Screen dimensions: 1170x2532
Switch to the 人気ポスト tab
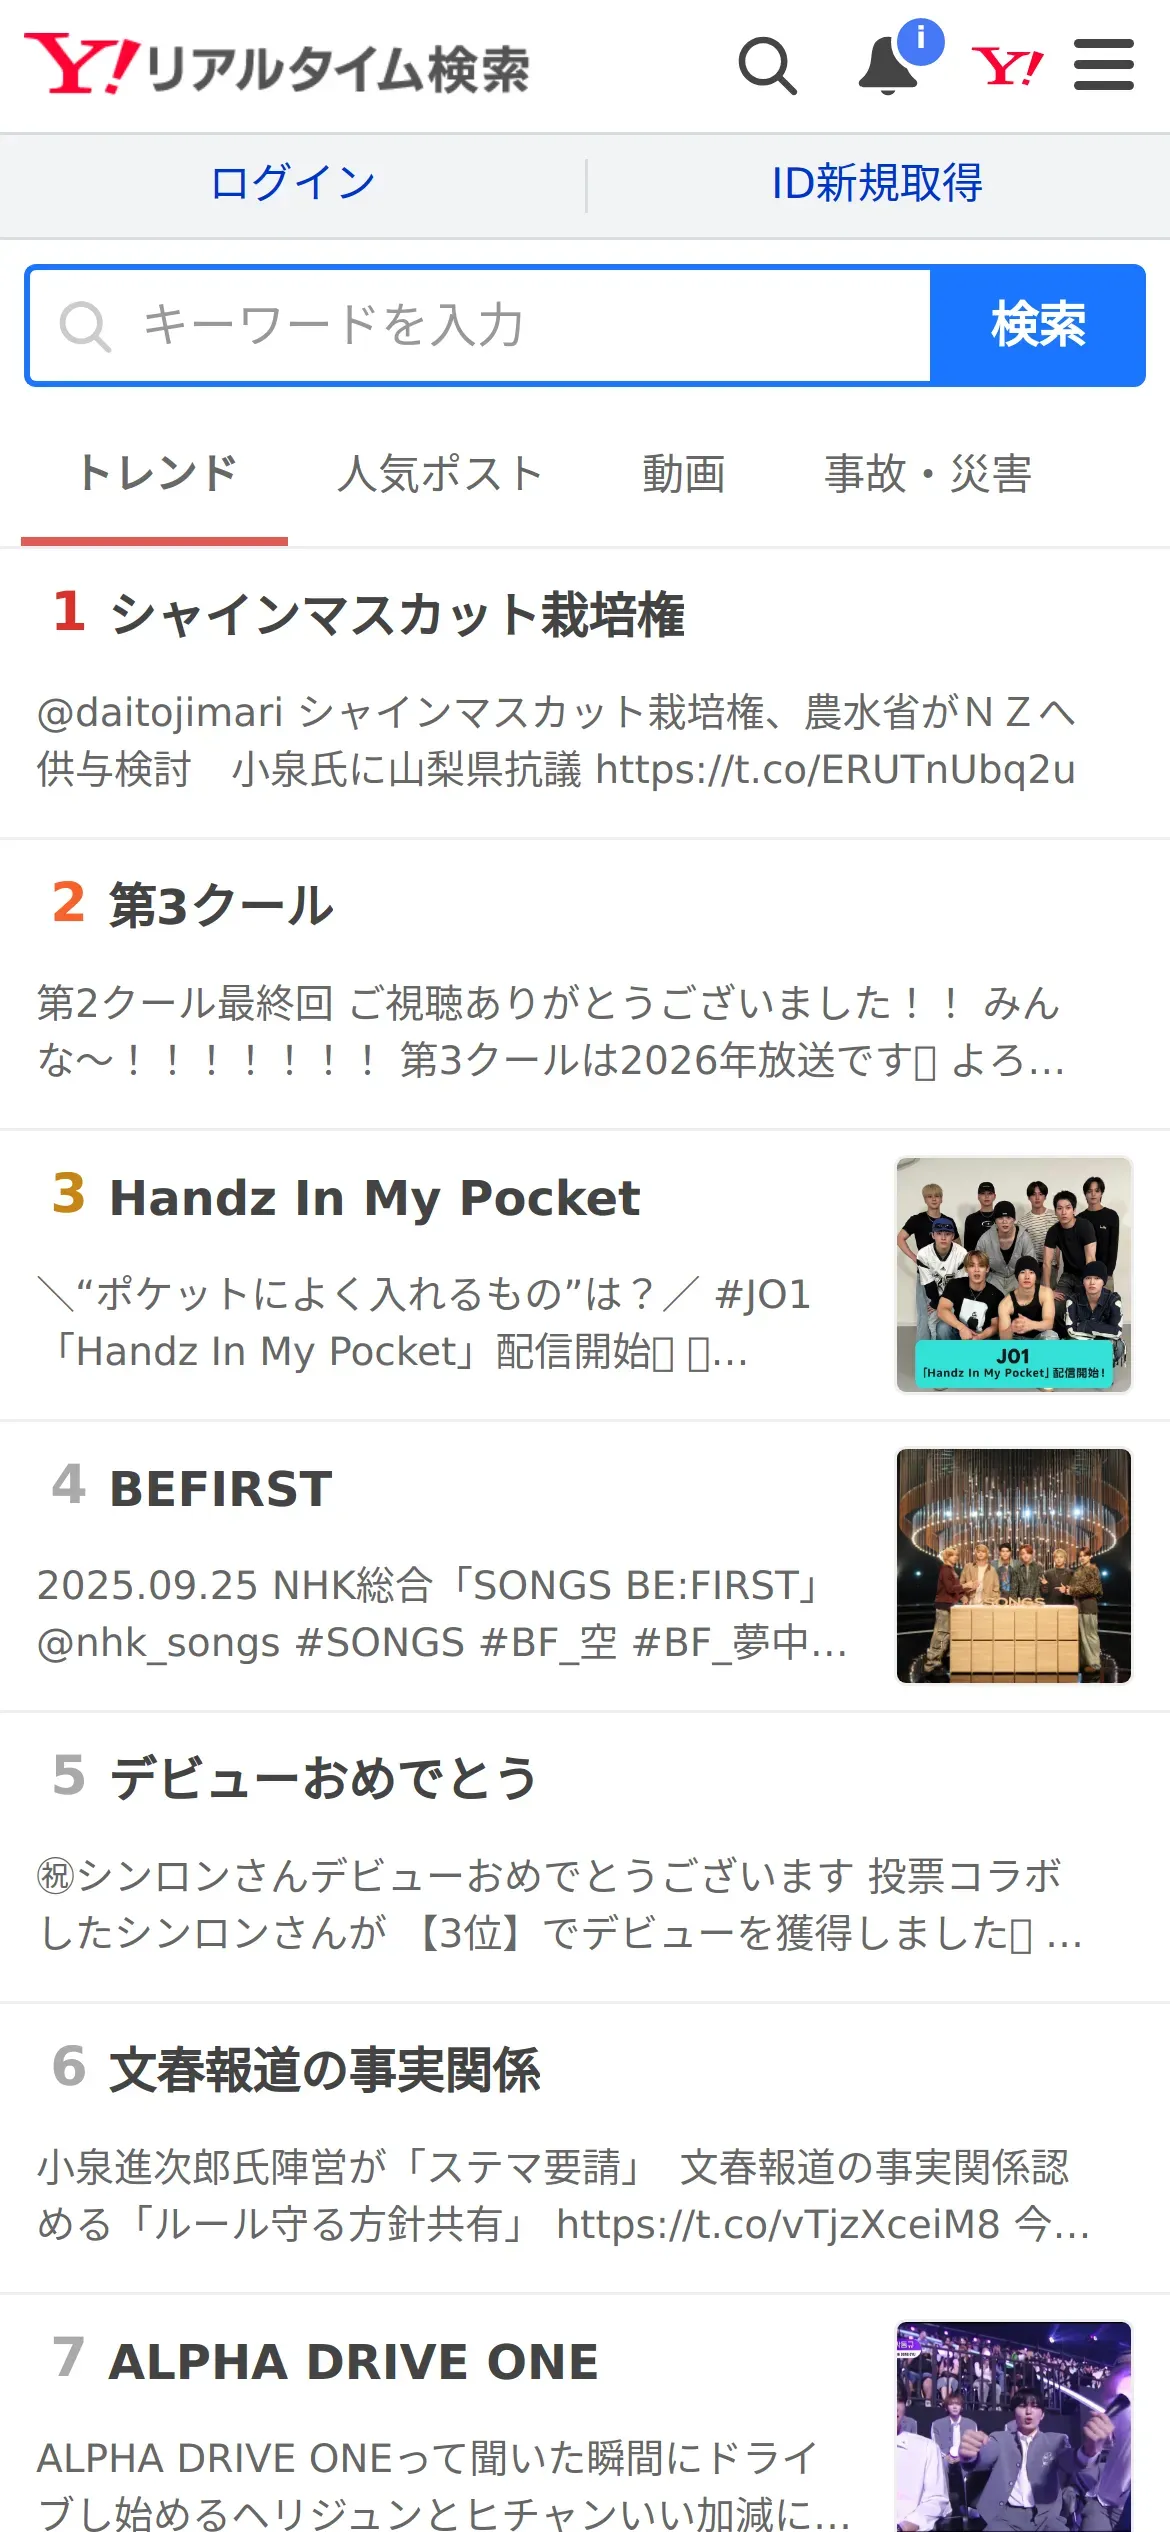click(x=439, y=475)
